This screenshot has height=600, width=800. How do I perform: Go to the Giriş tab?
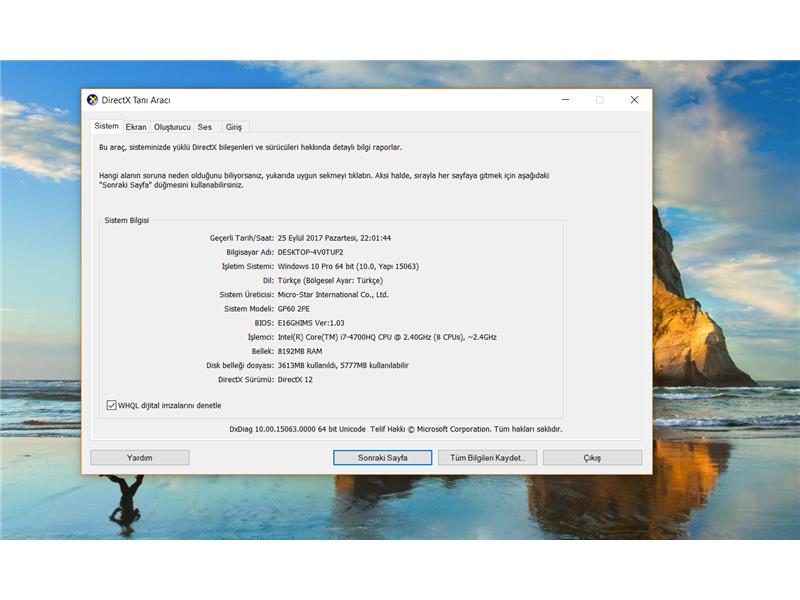234,127
